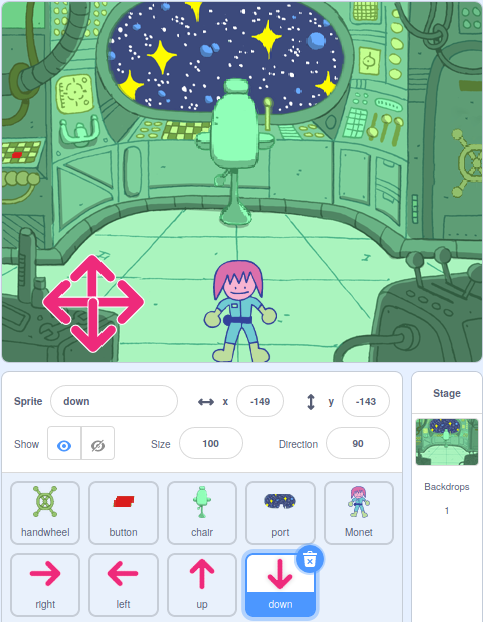Image resolution: width=483 pixels, height=622 pixels.
Task: Select the port sprite
Action: pyautogui.click(x=280, y=513)
